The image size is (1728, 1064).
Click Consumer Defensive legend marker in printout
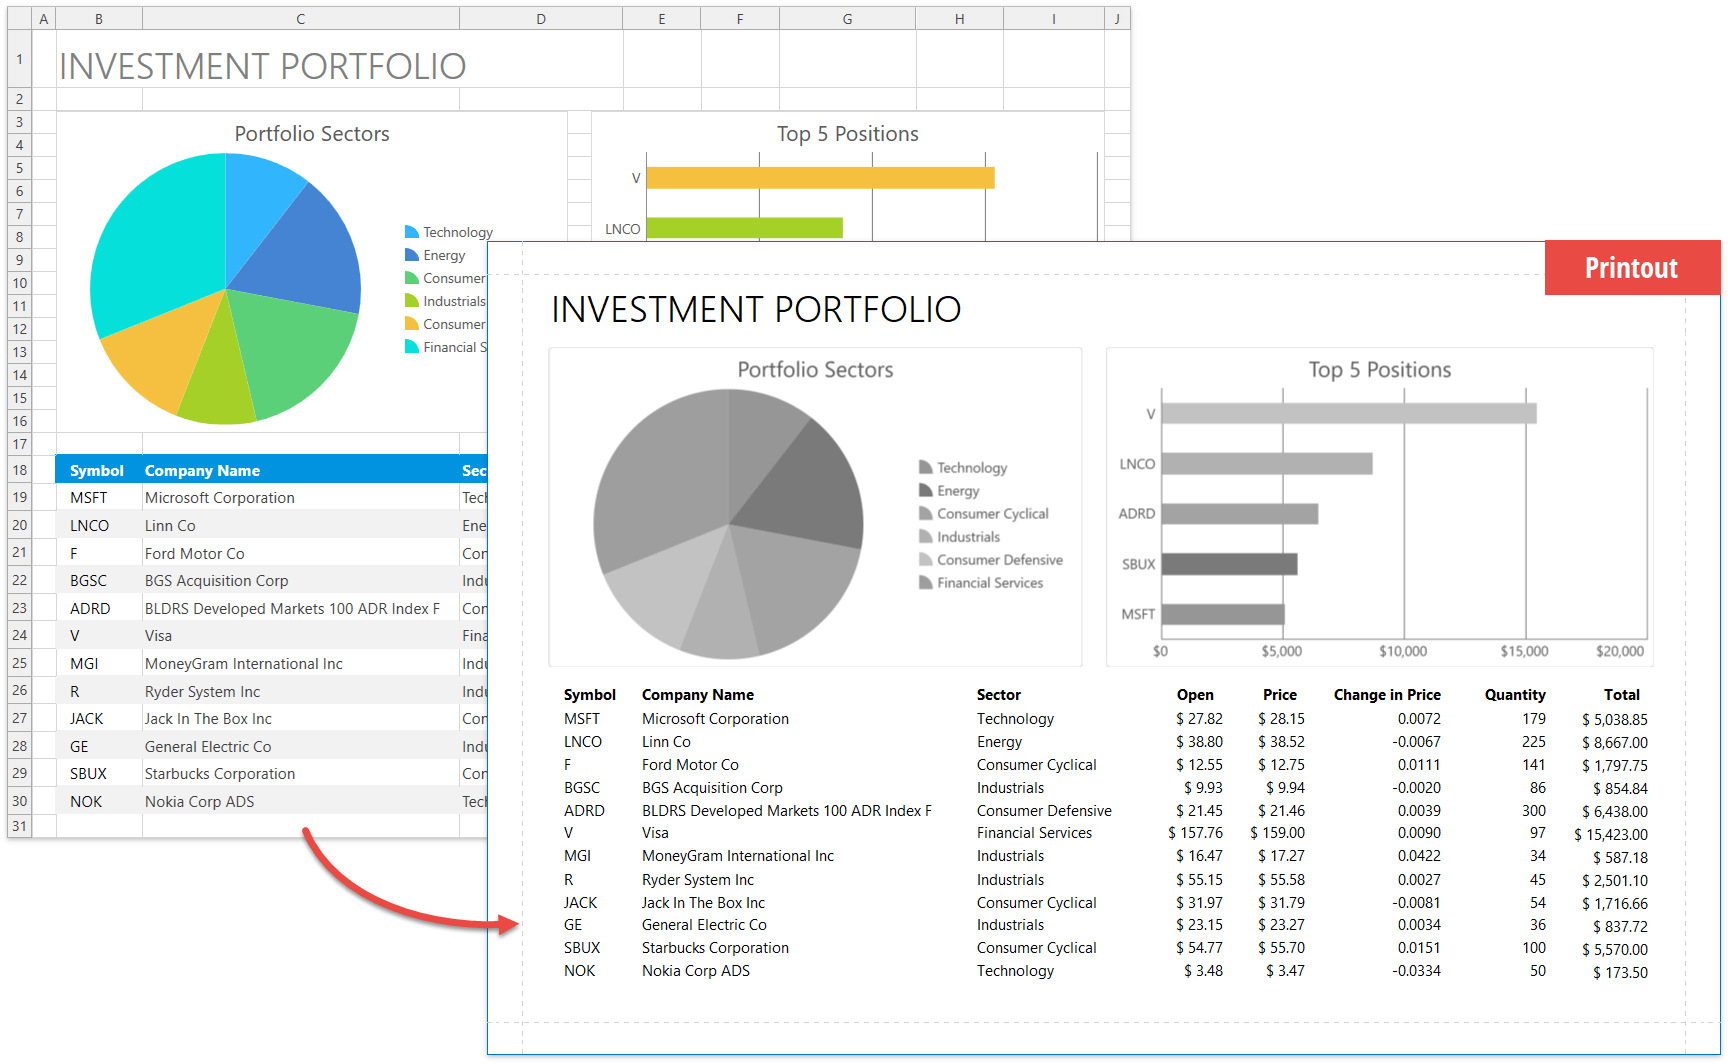coord(925,560)
